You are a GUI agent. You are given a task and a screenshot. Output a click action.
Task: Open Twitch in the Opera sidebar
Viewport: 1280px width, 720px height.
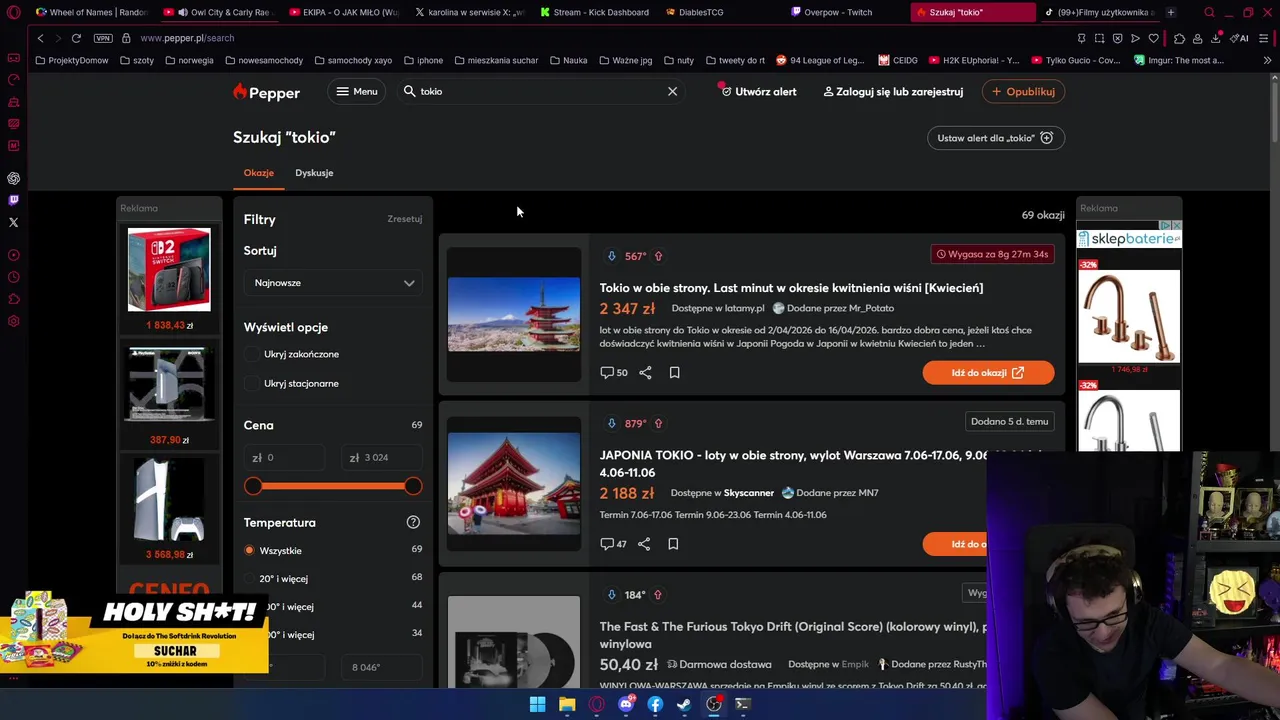(13, 200)
